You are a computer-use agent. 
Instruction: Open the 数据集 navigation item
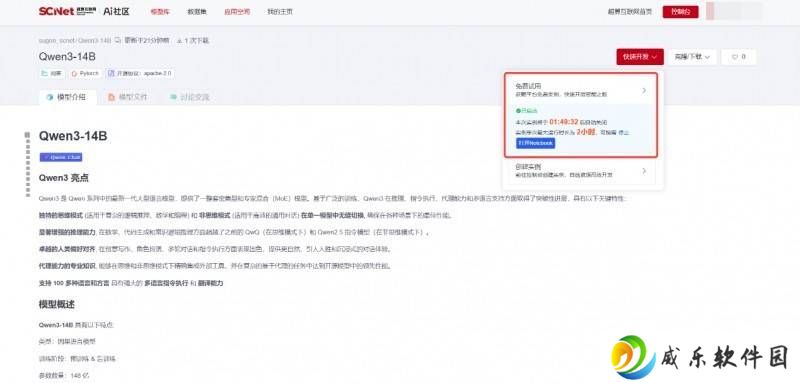point(197,12)
